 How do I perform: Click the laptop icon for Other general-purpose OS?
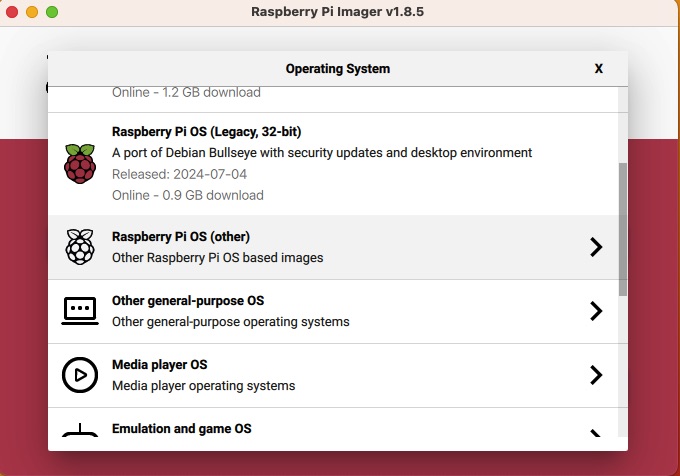80,311
